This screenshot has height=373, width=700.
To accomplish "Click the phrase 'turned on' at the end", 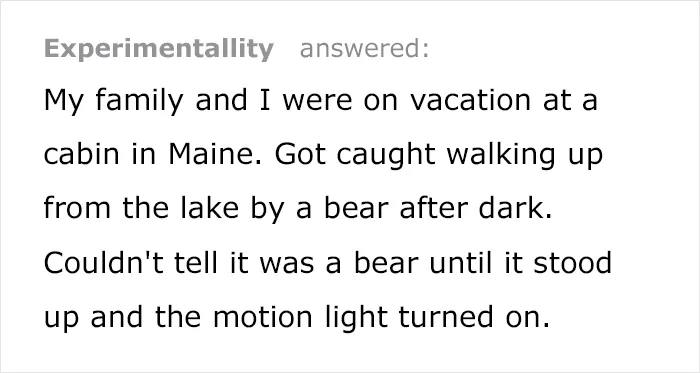I will (474, 317).
